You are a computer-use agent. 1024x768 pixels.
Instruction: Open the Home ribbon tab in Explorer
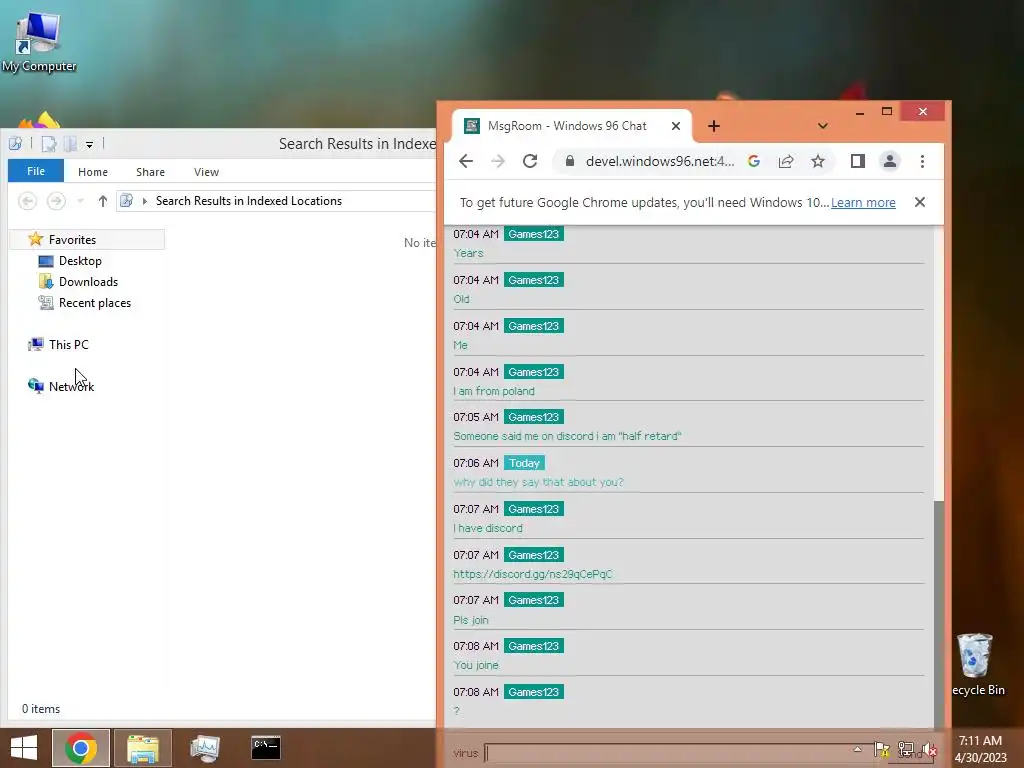(93, 172)
